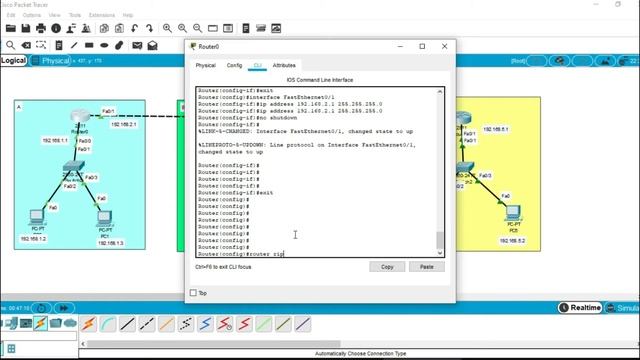
Task: Click Power Cycle Devices button
Action: [41, 308]
